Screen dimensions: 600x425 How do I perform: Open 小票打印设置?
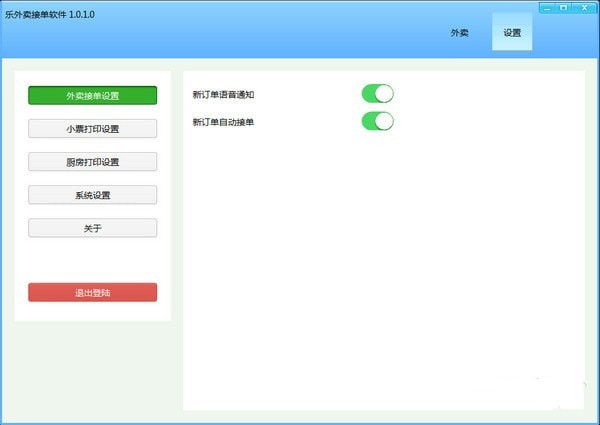(x=93, y=129)
